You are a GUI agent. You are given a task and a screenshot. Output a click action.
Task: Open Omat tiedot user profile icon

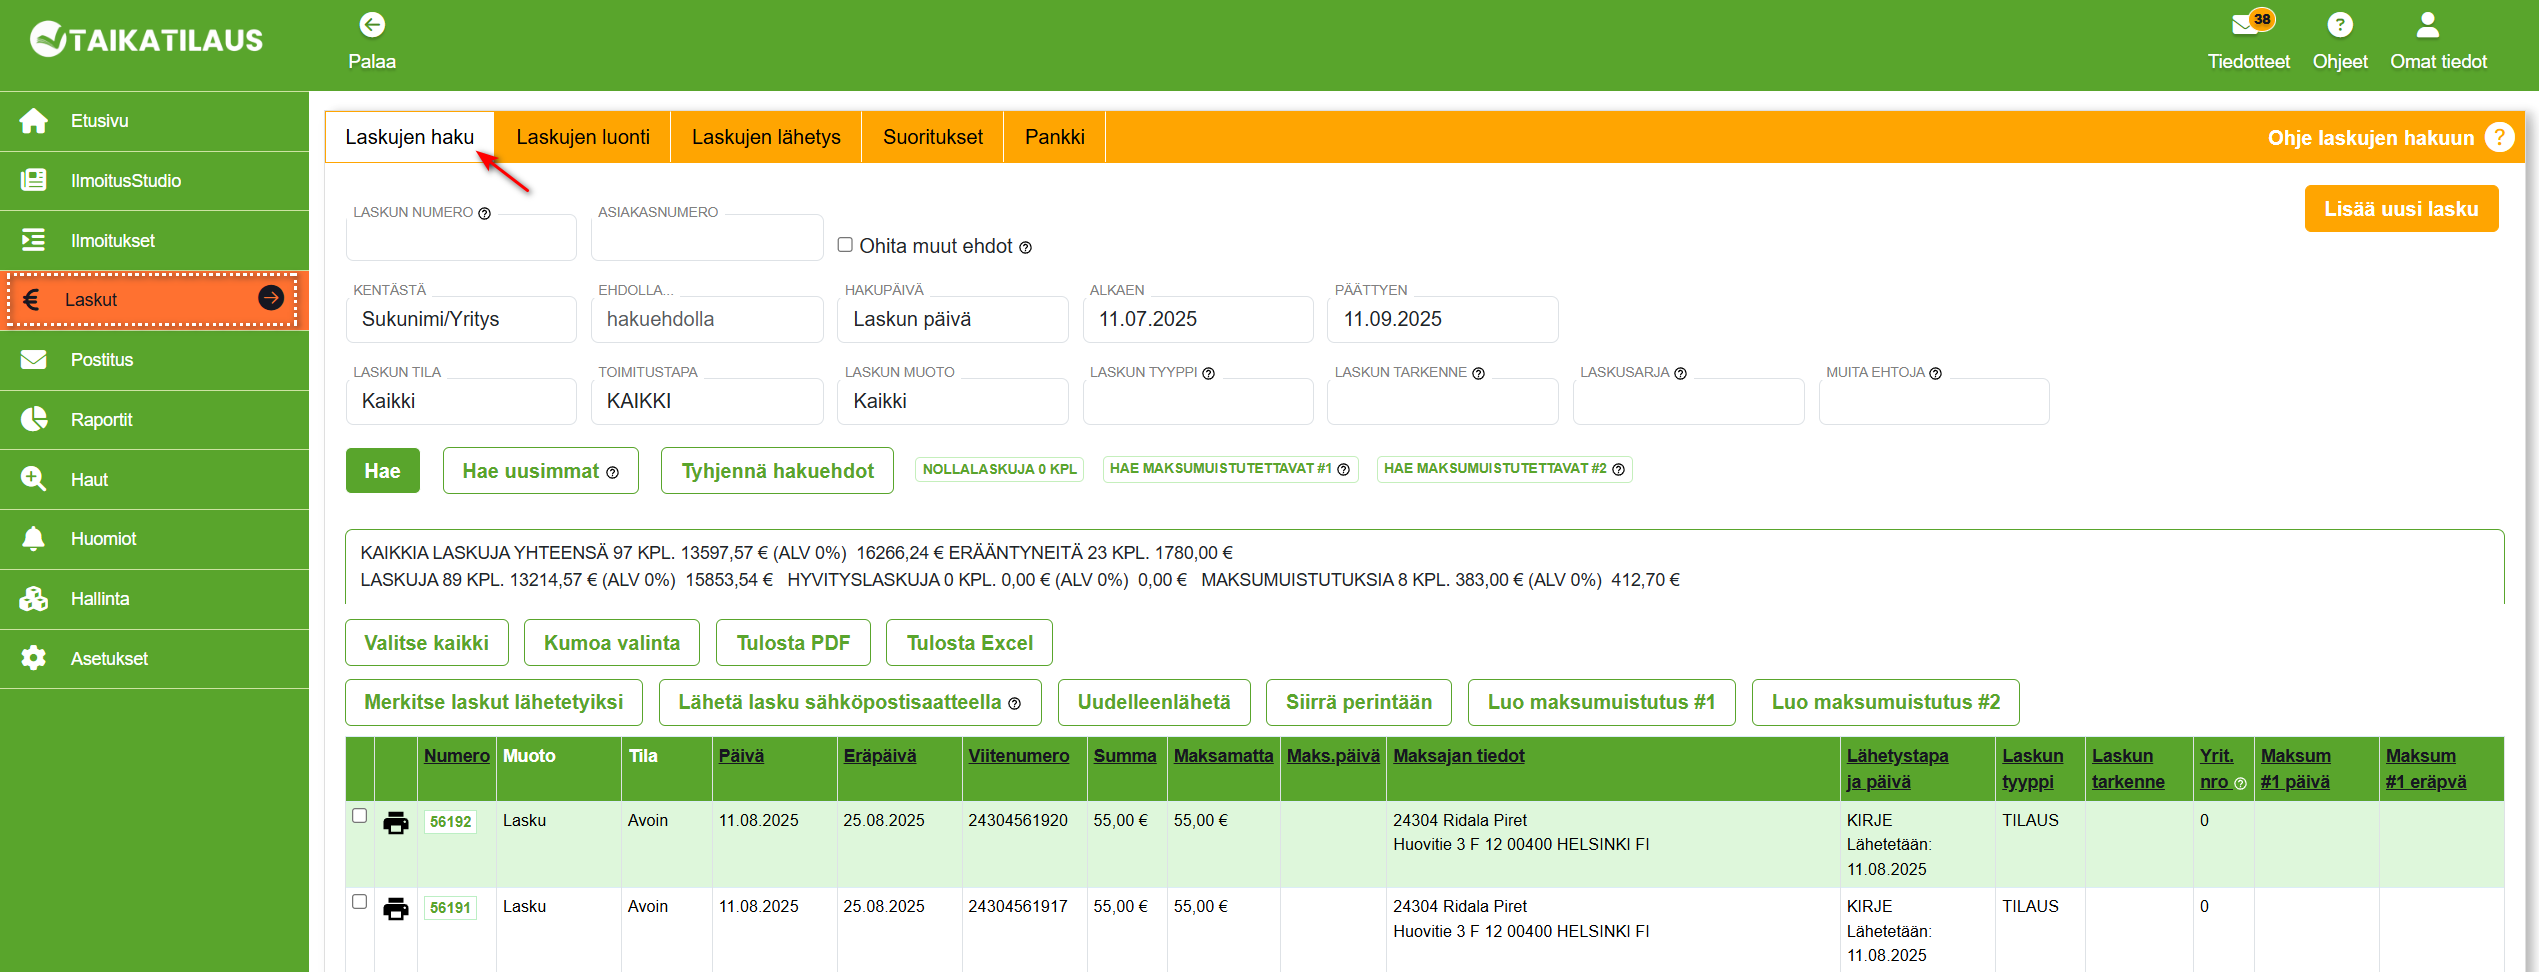(2427, 25)
